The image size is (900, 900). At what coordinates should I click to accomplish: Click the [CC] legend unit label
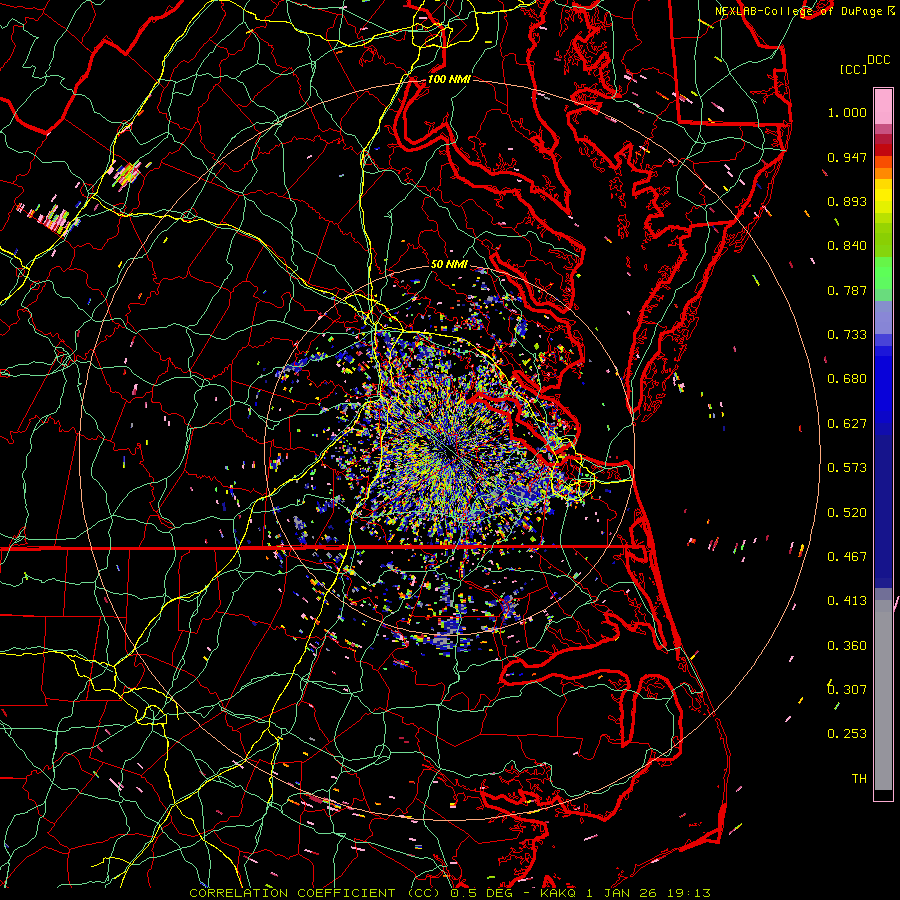(852, 69)
